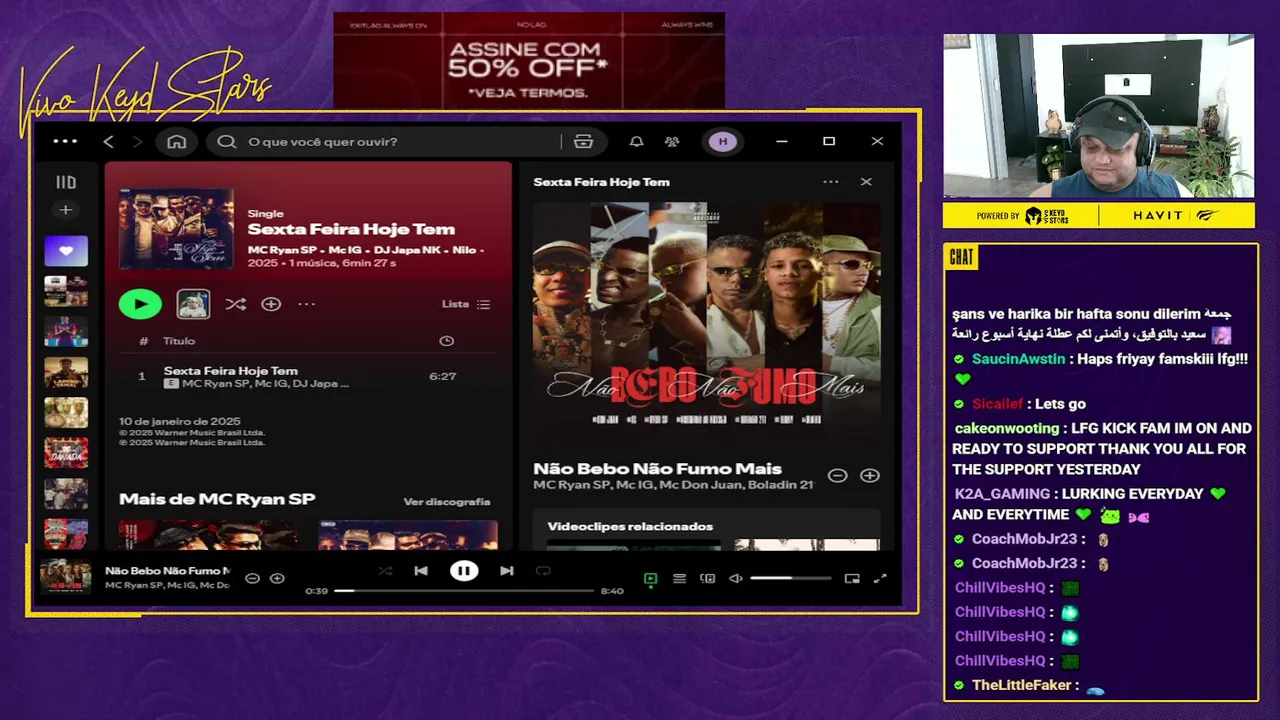
Task: Click username 'TheLittleFaker' in chat
Action: (x=1021, y=685)
